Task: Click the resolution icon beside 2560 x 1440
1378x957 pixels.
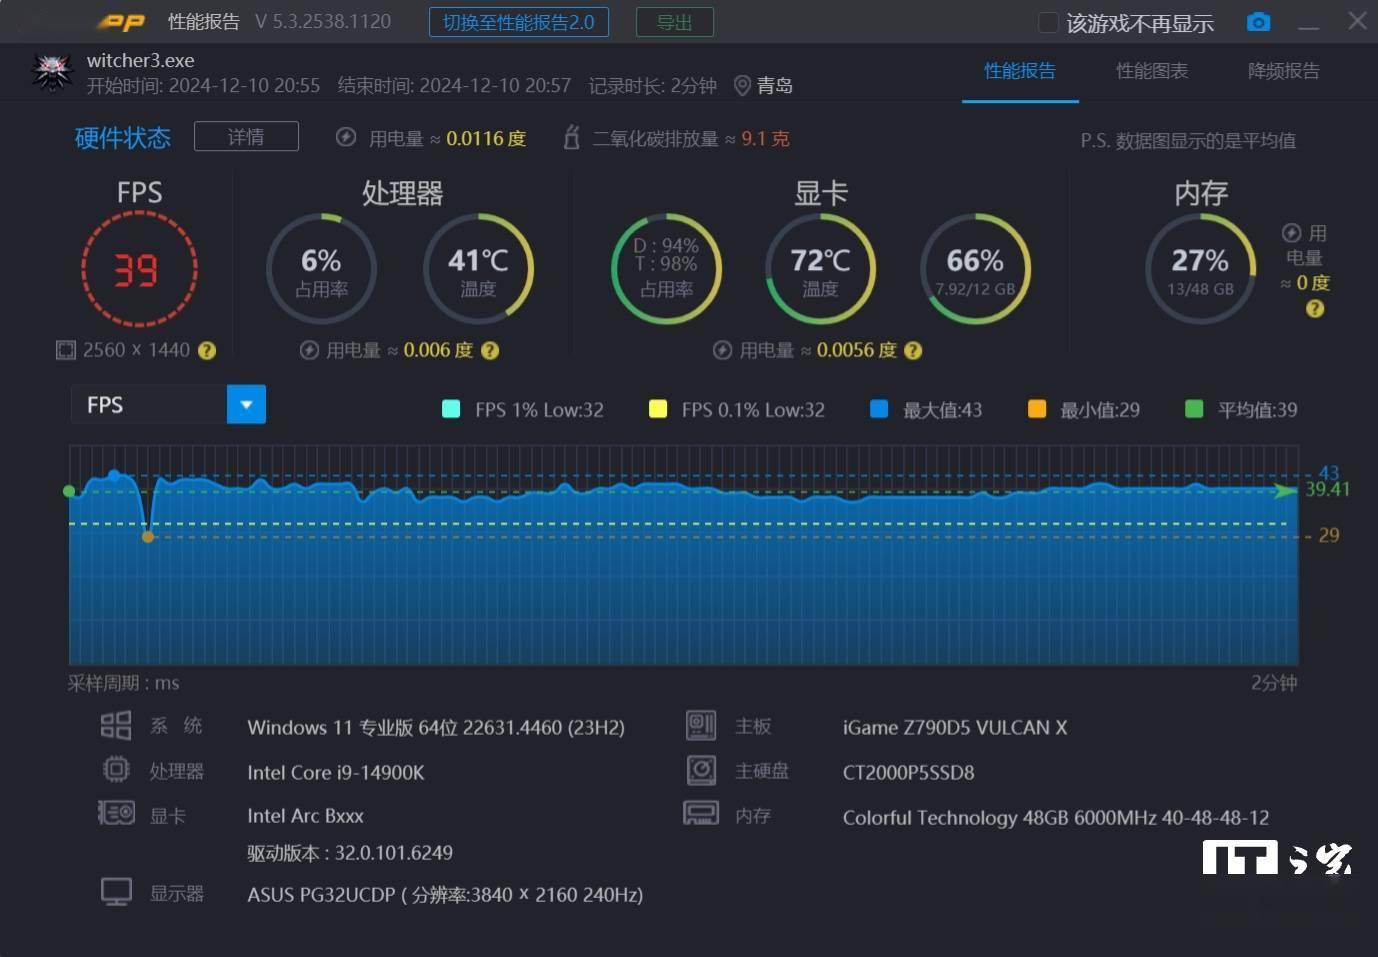Action: 66,350
